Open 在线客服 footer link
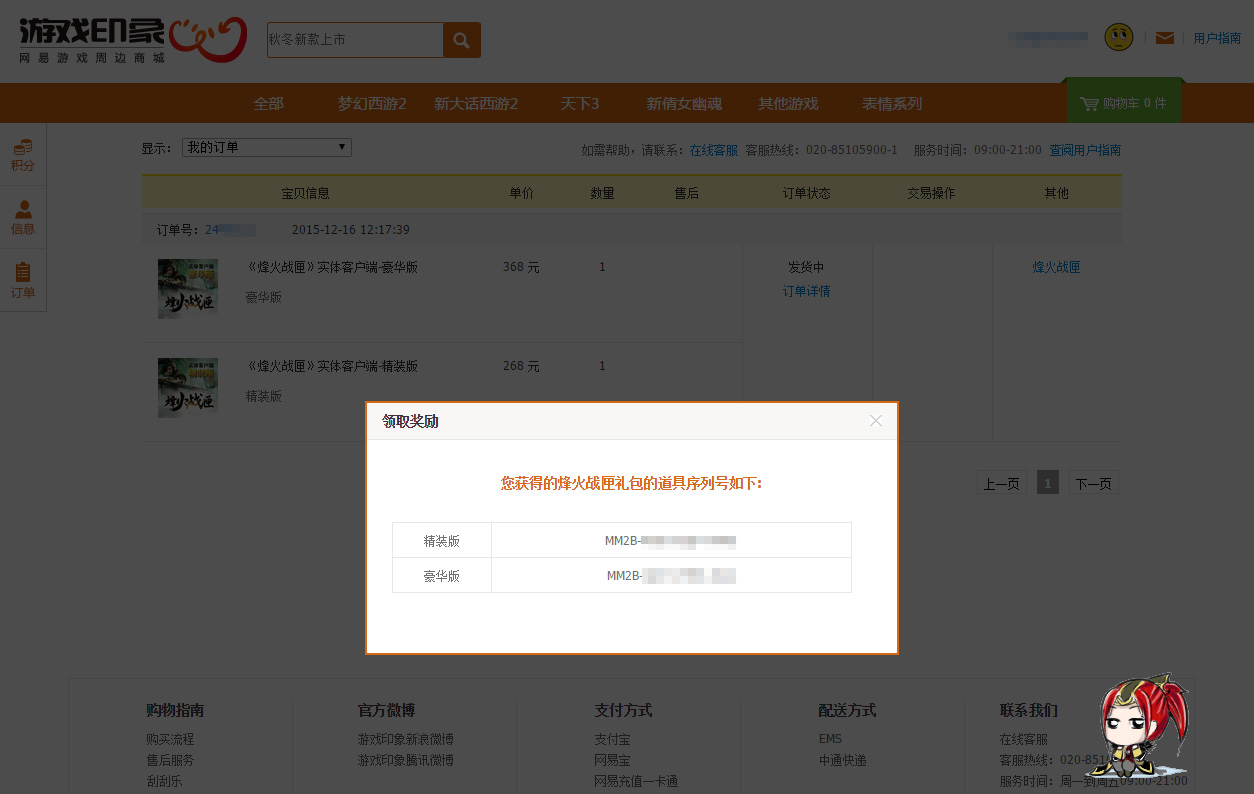The image size is (1254, 794). tap(1024, 739)
